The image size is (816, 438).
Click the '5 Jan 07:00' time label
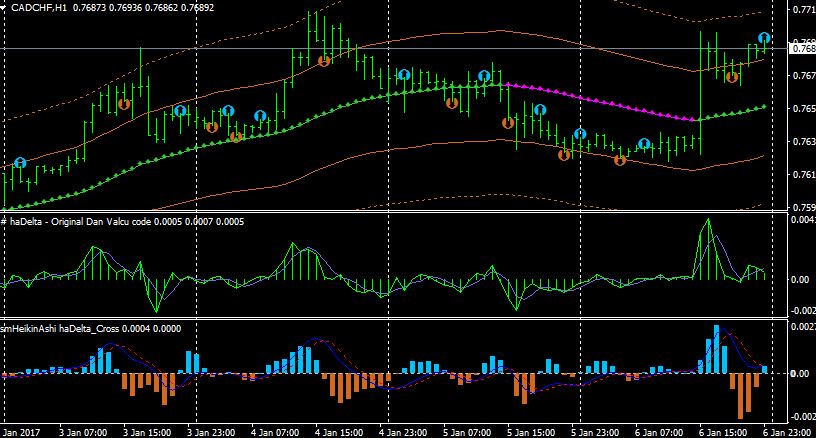[467, 432]
